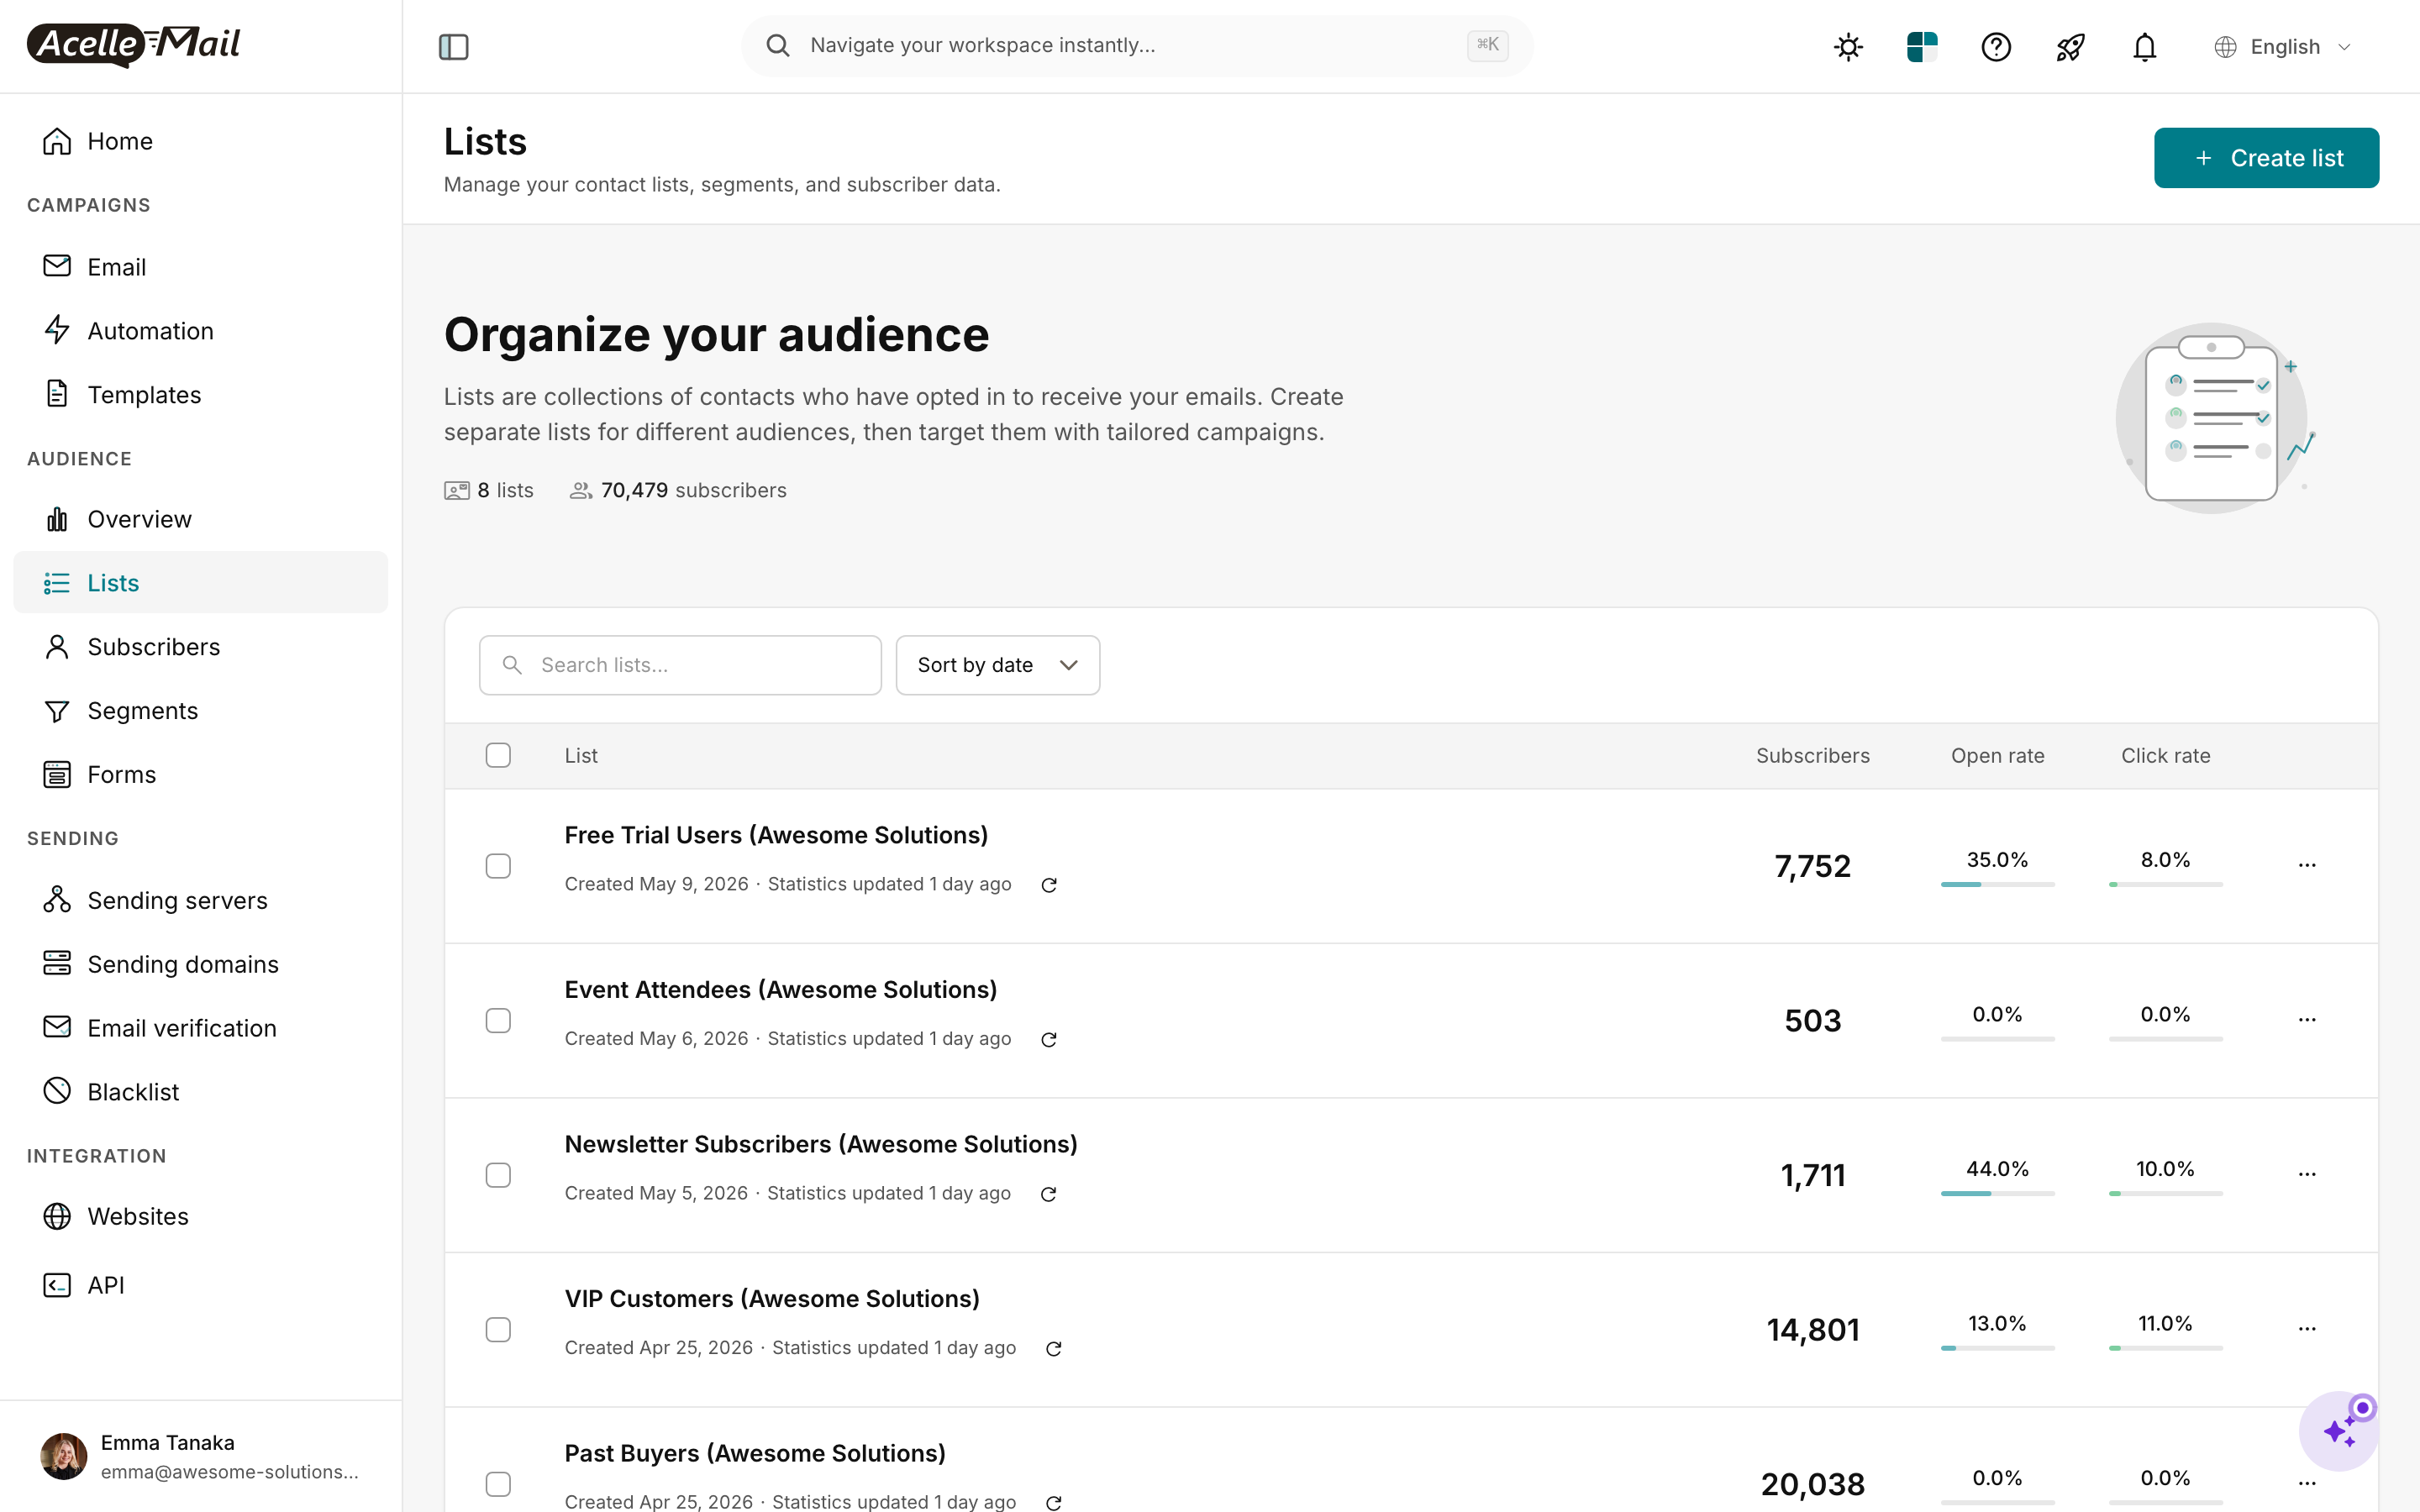Open Templates in sidebar
Screen dimensions: 2420x1512
tap(200, 395)
